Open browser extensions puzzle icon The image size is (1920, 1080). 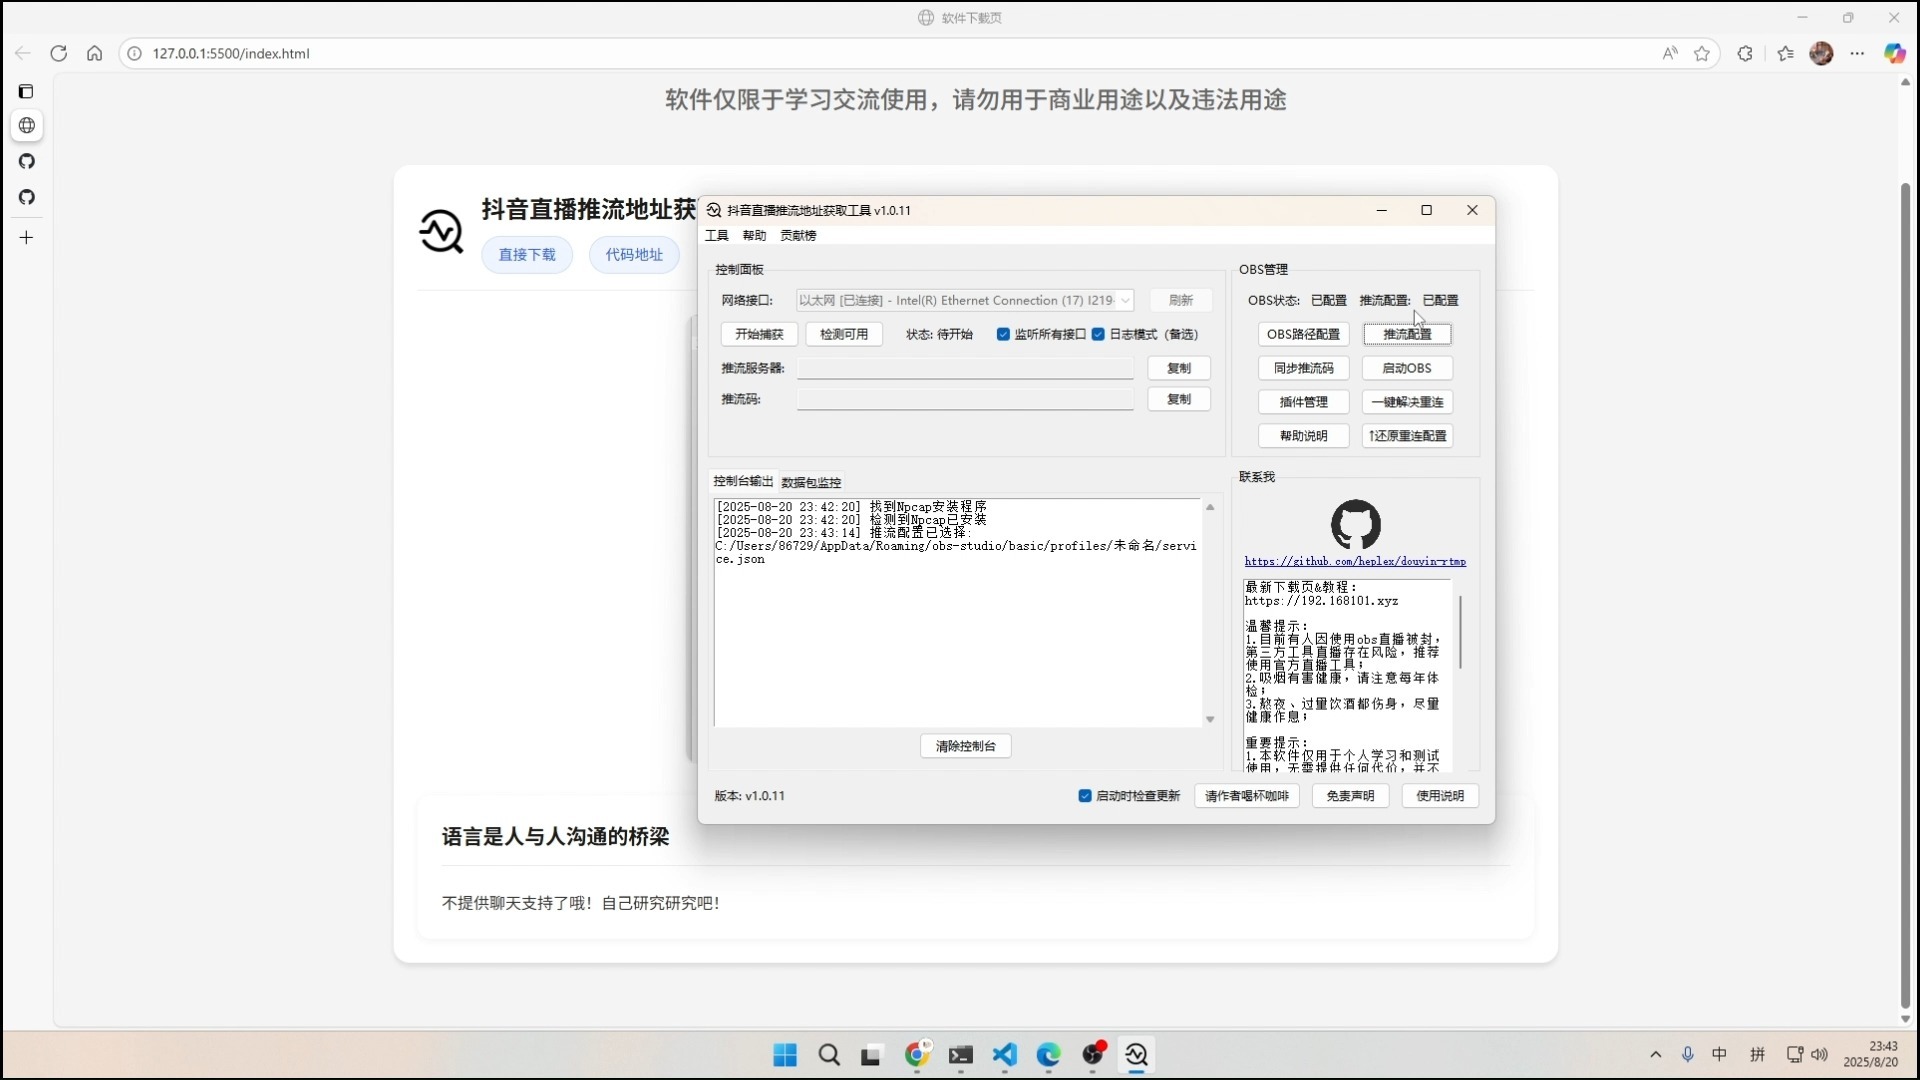tap(1745, 53)
